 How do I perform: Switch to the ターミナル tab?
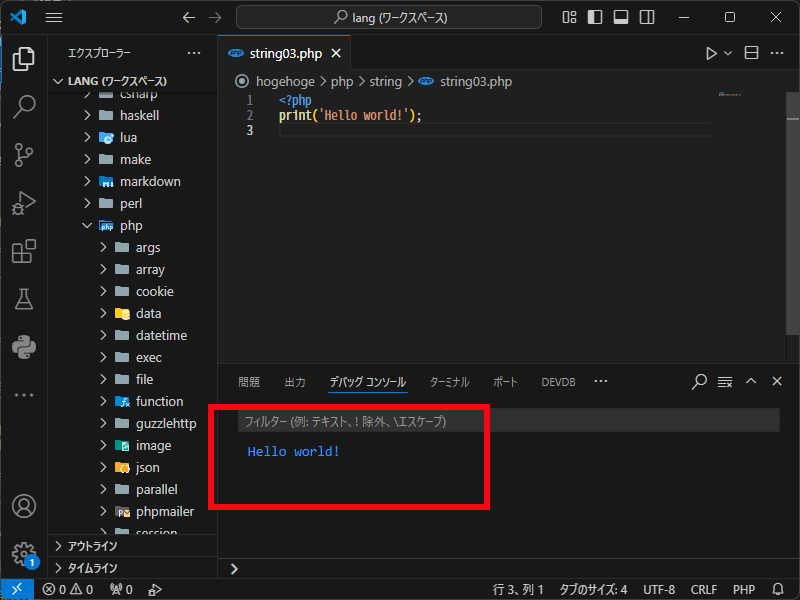click(449, 382)
